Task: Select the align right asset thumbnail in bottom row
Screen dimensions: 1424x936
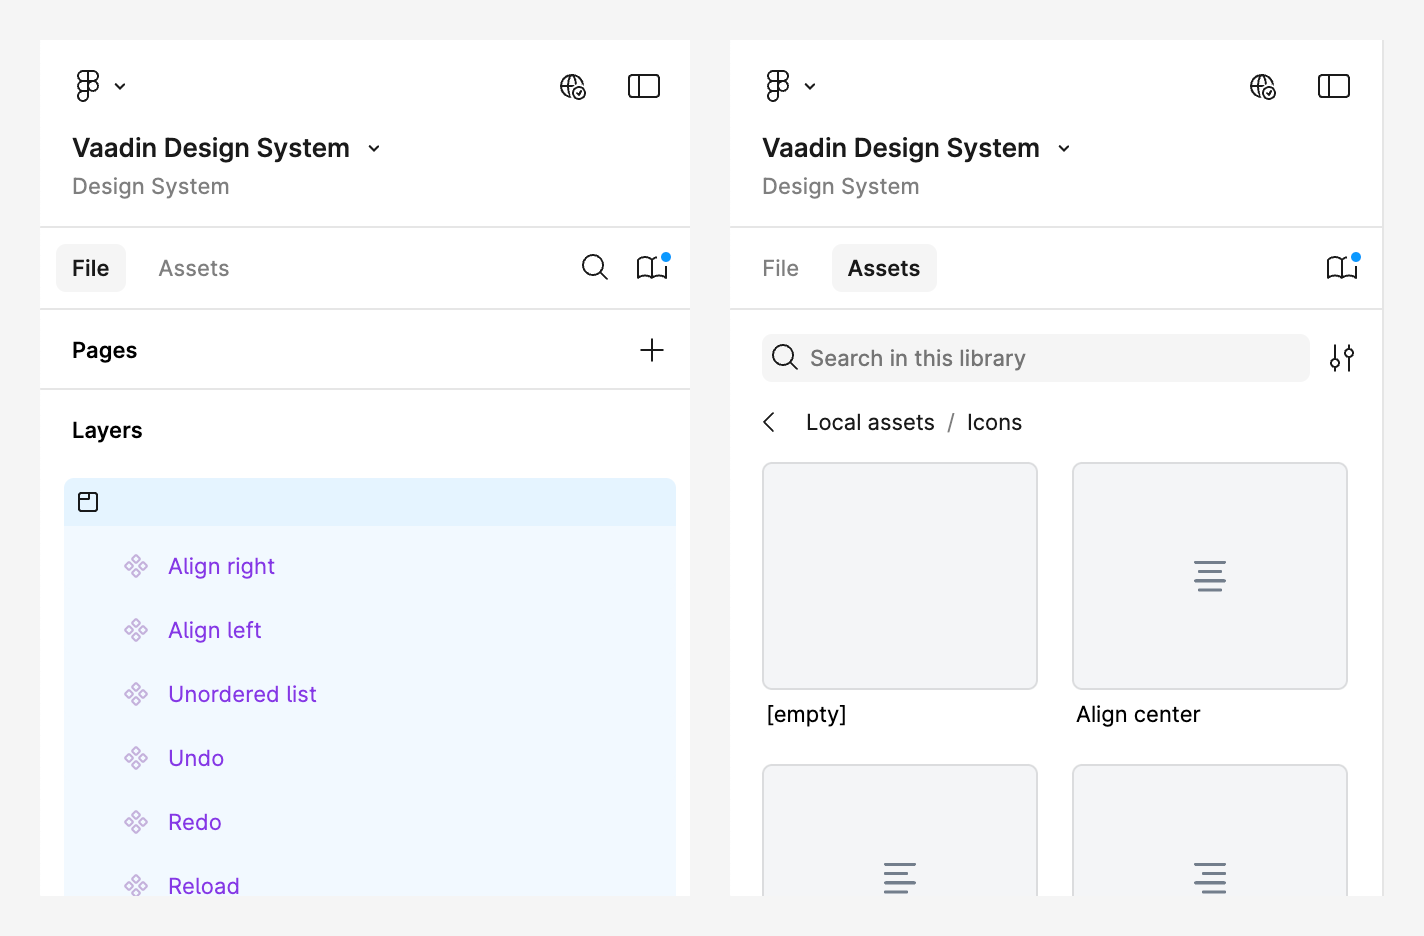Action: coord(1210,830)
